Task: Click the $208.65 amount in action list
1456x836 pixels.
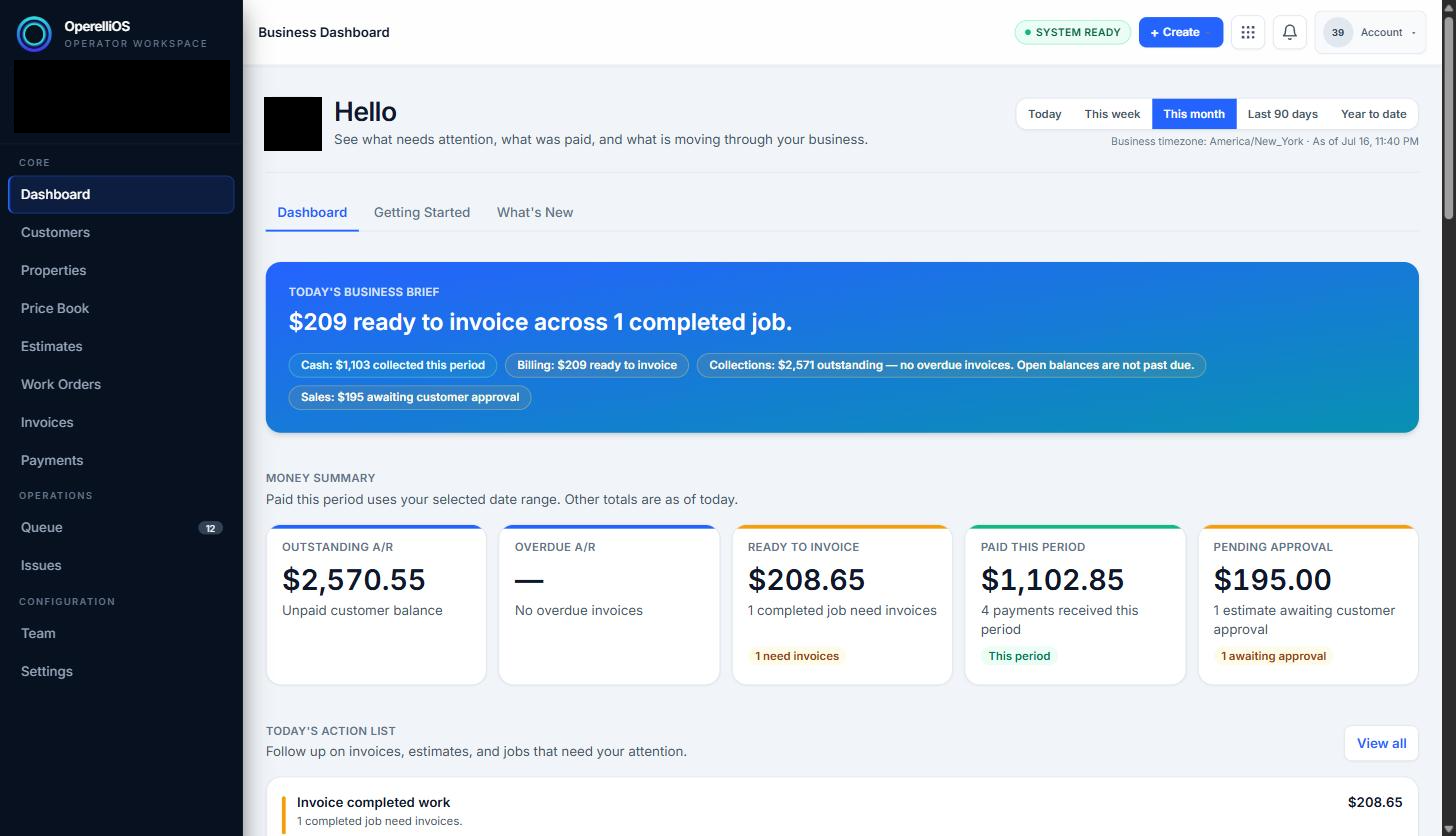Action: pyautogui.click(x=1375, y=802)
